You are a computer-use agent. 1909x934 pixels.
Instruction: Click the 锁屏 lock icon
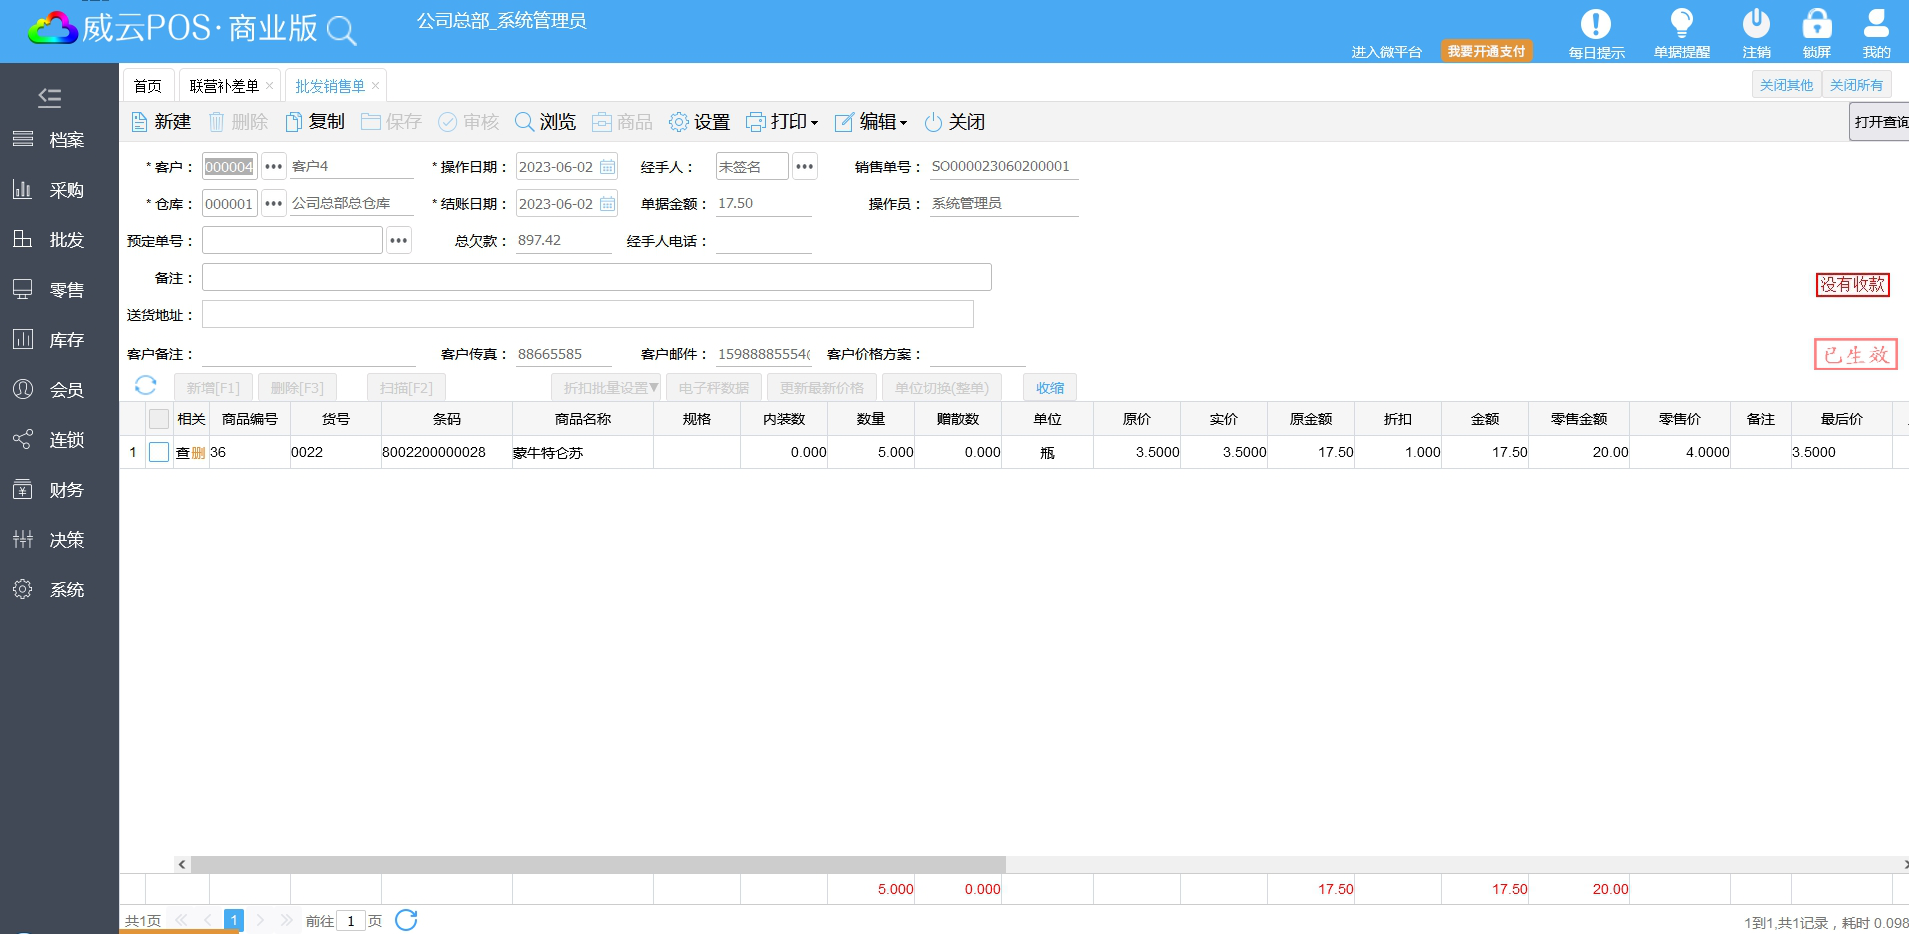coord(1816,24)
